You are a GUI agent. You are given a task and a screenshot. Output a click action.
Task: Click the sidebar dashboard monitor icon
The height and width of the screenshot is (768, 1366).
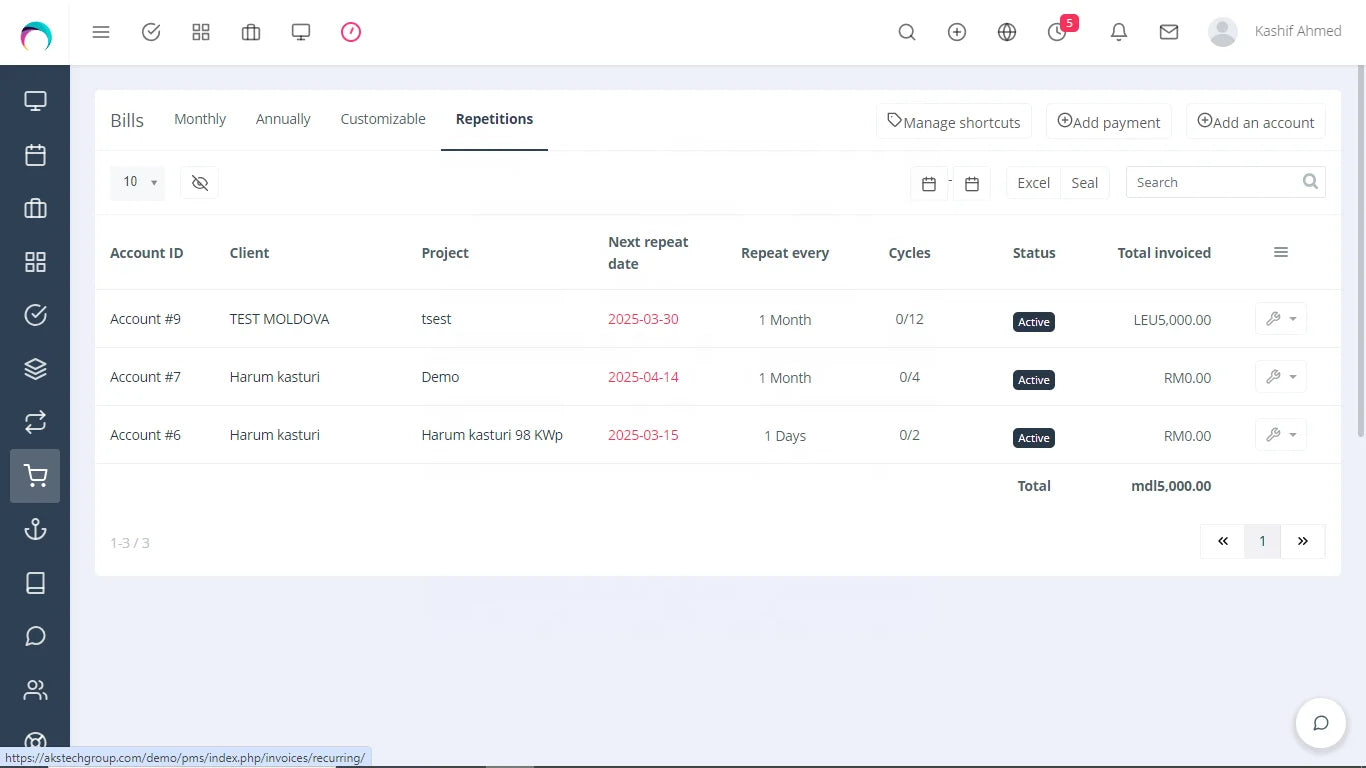coord(35,101)
